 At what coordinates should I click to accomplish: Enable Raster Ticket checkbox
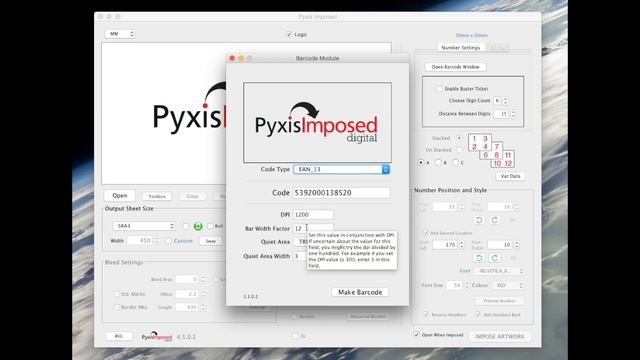tap(439, 89)
